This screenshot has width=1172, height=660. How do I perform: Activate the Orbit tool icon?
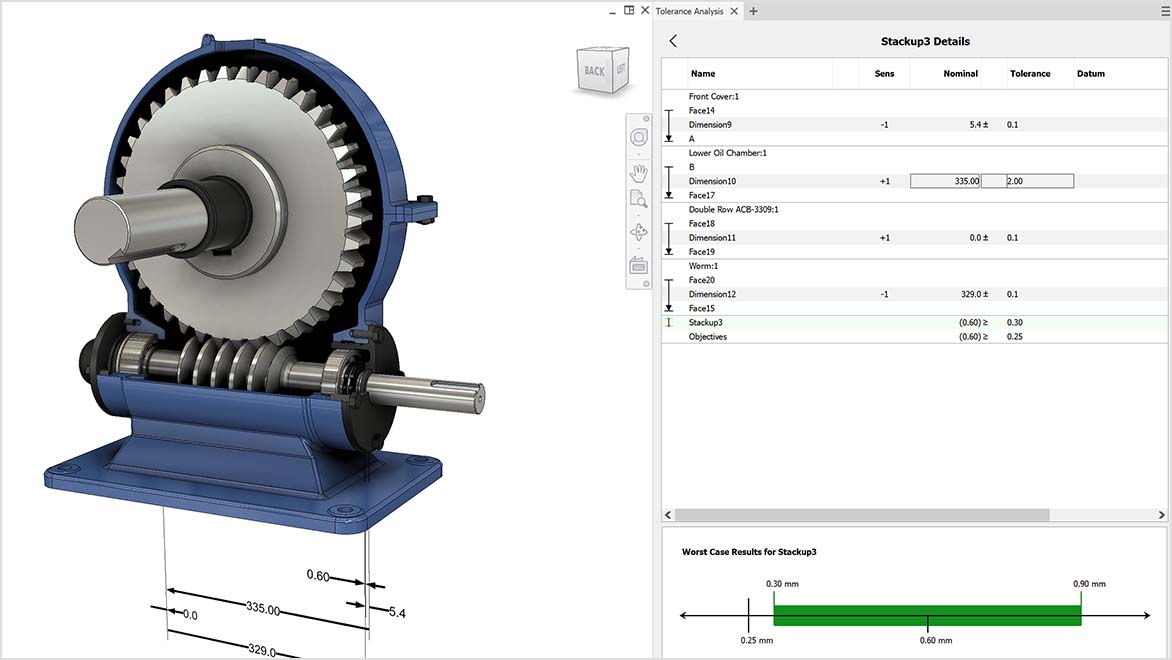tap(638, 137)
